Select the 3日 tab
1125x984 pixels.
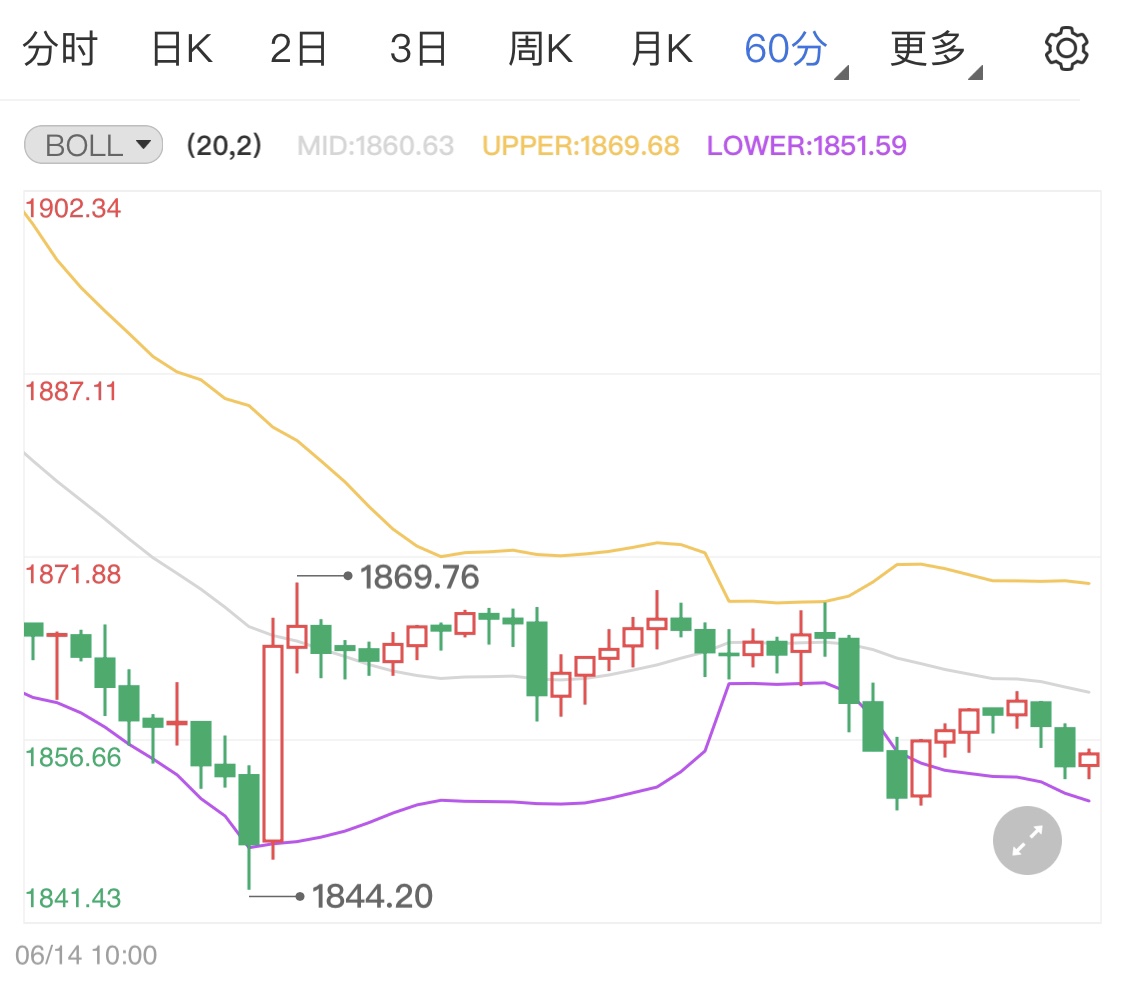point(418,50)
